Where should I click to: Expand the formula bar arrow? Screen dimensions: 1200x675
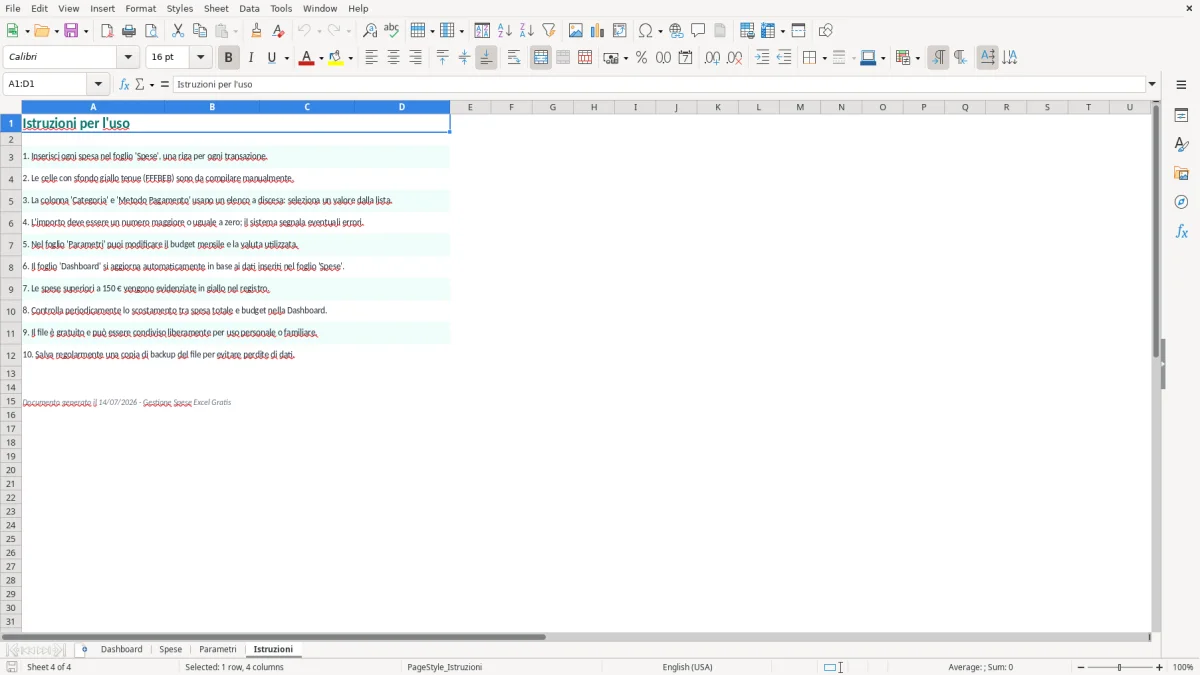pyautogui.click(x=1152, y=85)
